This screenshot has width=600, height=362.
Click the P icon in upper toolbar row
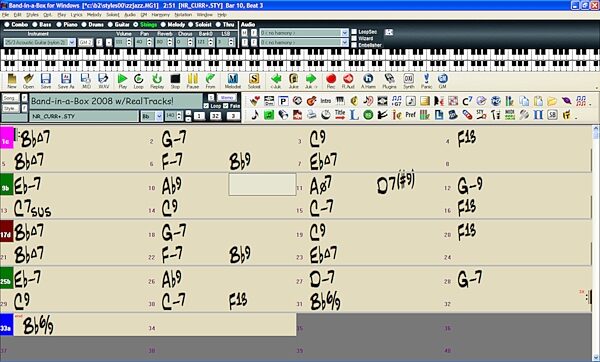[283, 101]
